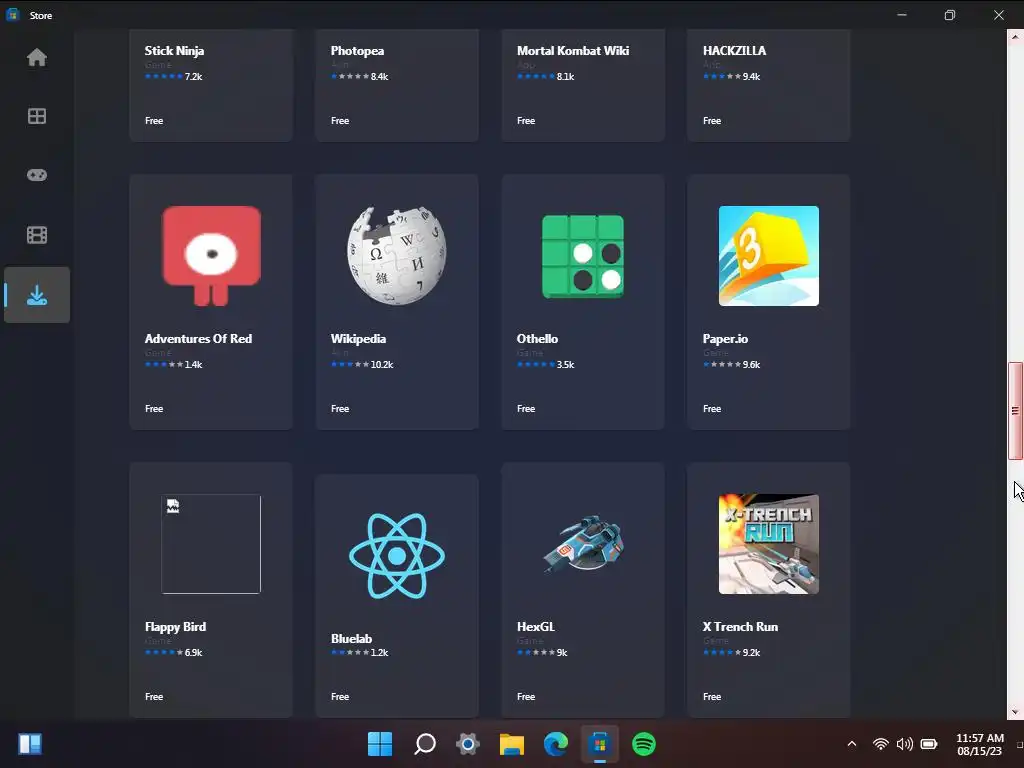Click the Bluelab 1.2k rating
This screenshot has width=1024, height=768.
click(359, 652)
